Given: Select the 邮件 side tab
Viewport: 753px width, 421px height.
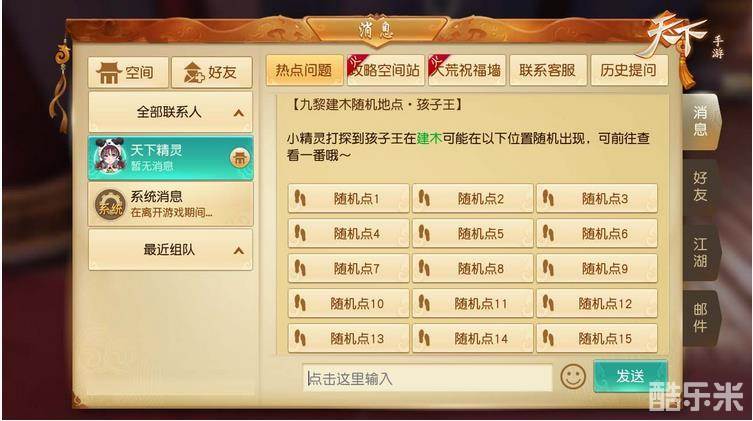Looking at the screenshot, I should coord(701,318).
